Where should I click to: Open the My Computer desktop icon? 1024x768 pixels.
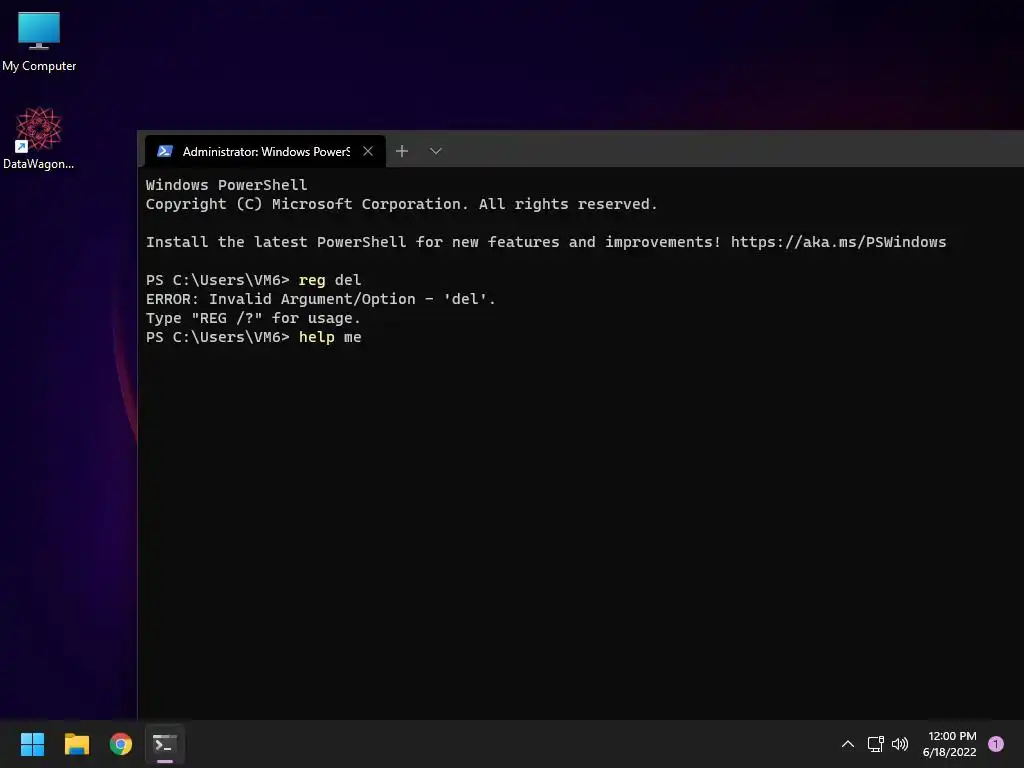[x=39, y=41]
